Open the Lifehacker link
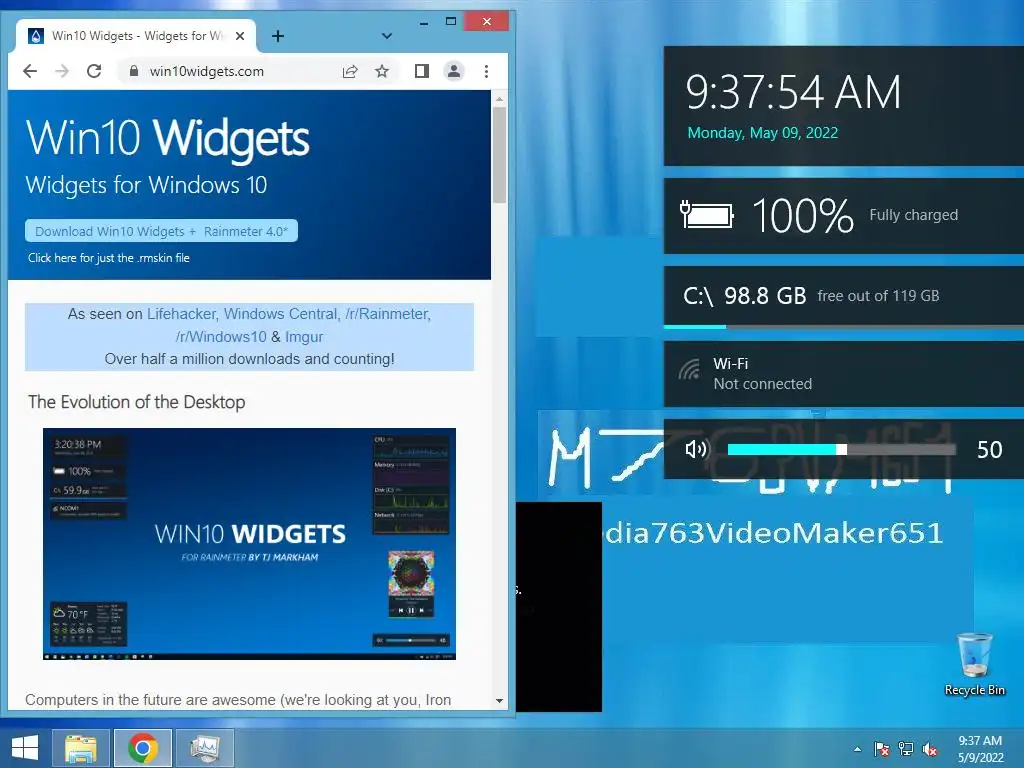The height and width of the screenshot is (768, 1024). click(182, 314)
